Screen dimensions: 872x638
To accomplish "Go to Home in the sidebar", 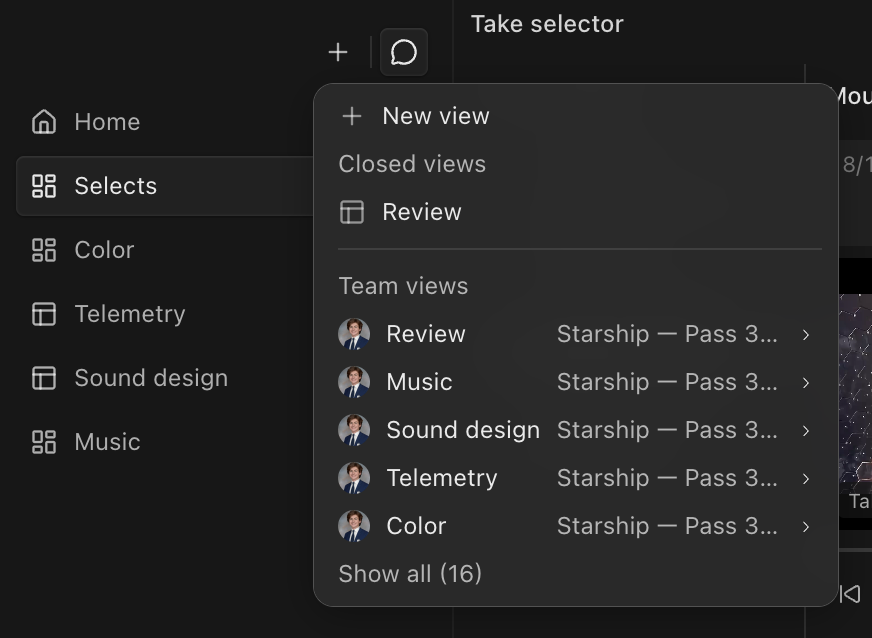I will pyautogui.click(x=165, y=122).
